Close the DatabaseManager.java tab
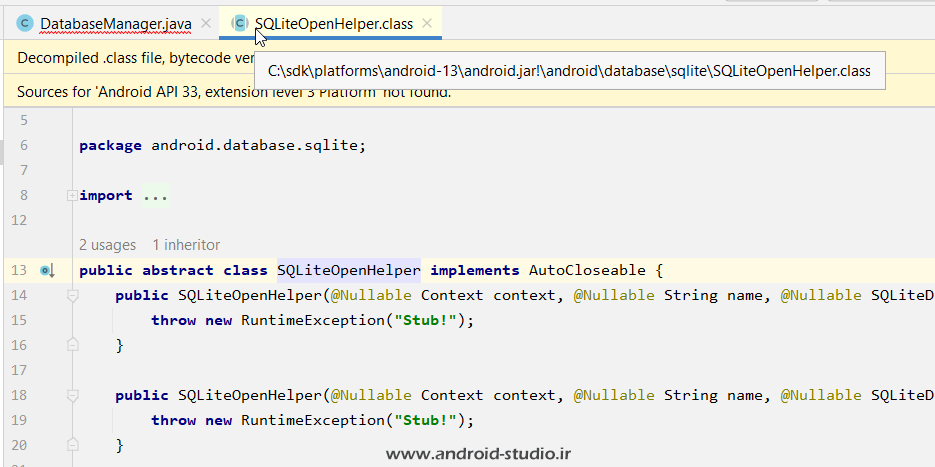The height and width of the screenshot is (467, 935). click(x=206, y=23)
